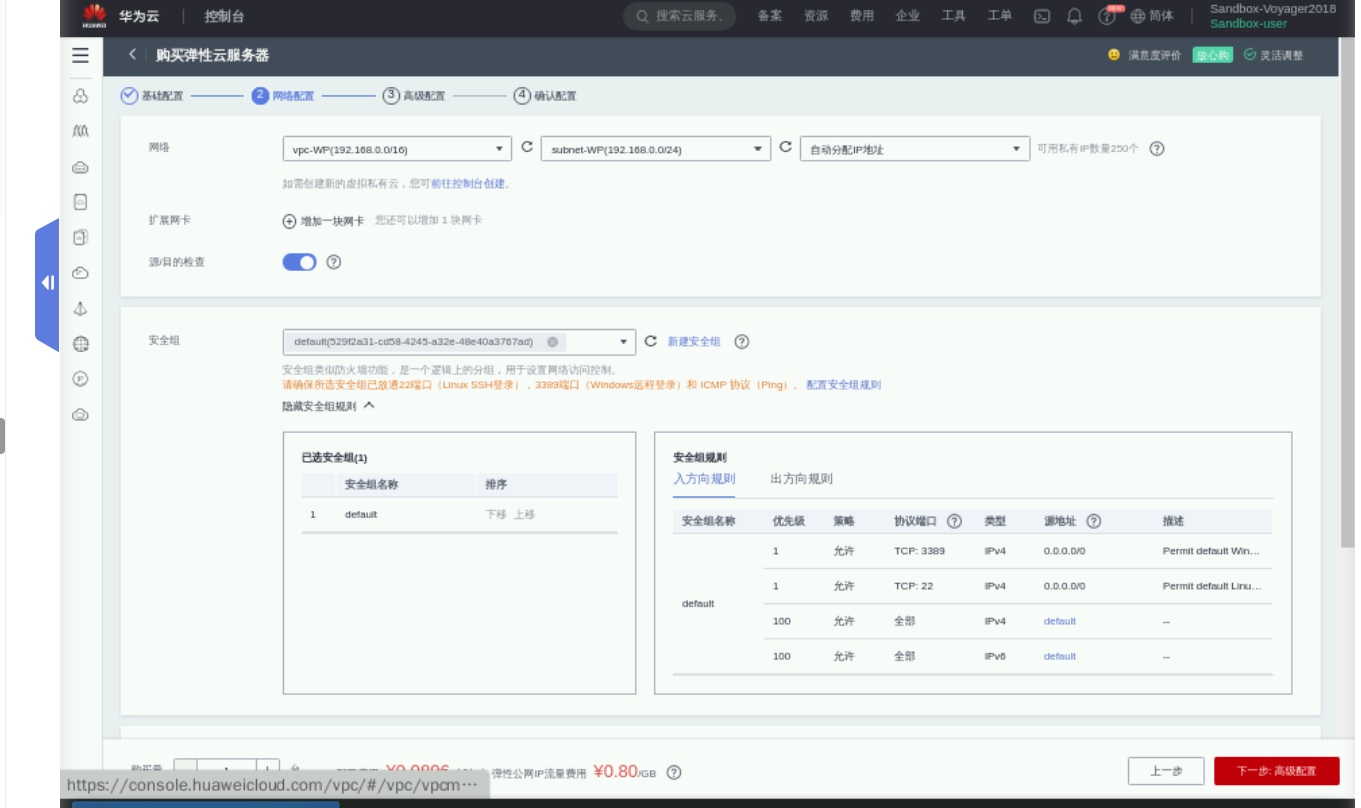1361x808 pixels.
Task: Click the wave-shaped sidebar icon
Action: (x=81, y=131)
